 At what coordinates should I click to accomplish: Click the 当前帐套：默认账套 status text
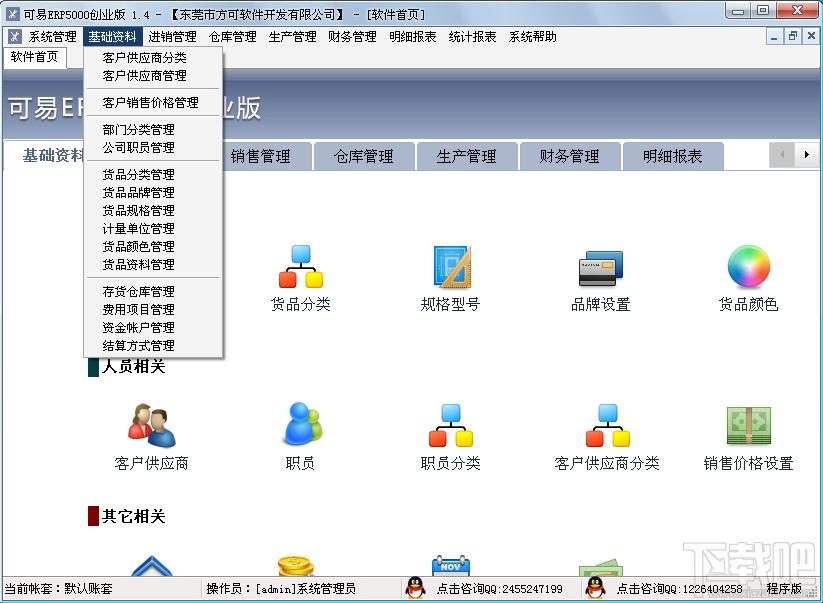click(58, 588)
